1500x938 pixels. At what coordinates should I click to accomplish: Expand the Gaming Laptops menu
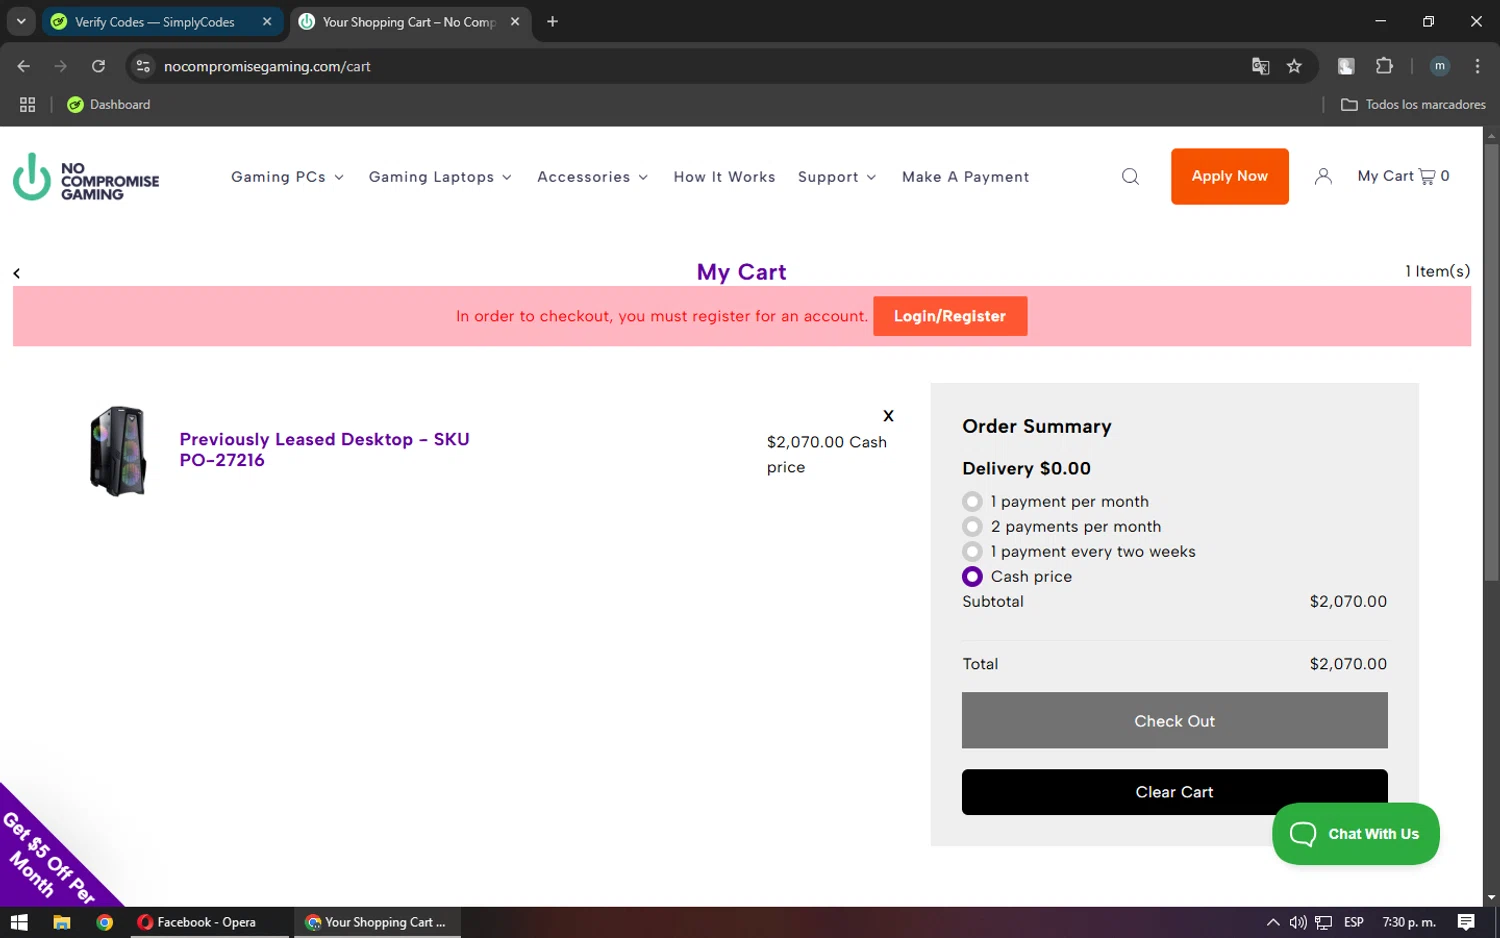(x=440, y=177)
